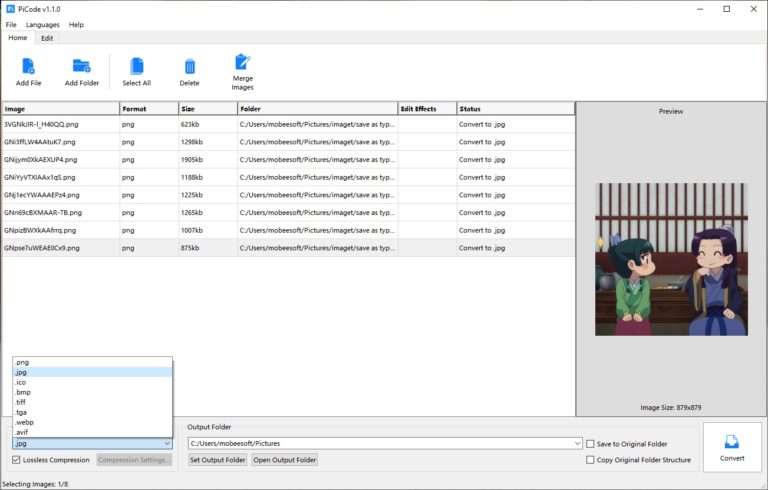The image size is (768, 490).
Task: Expand the output folder path dropdown
Action: click(577, 443)
